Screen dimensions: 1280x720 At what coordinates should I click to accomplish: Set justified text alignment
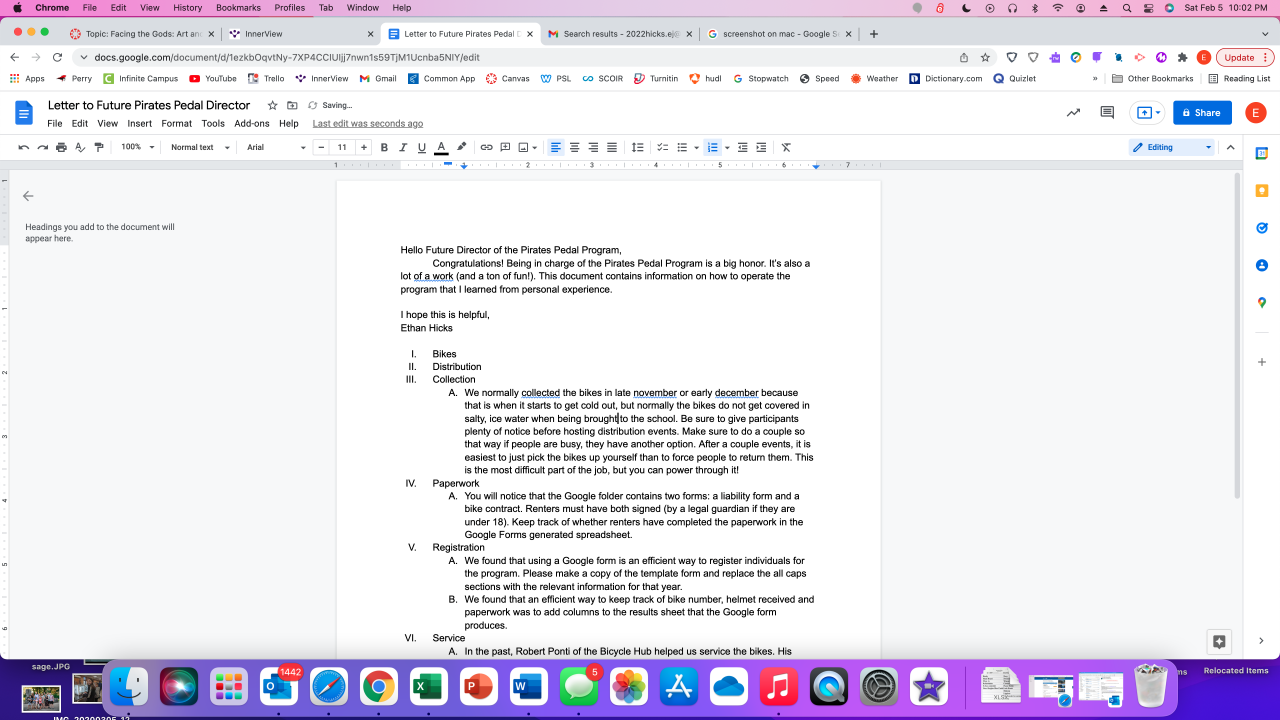(612, 147)
